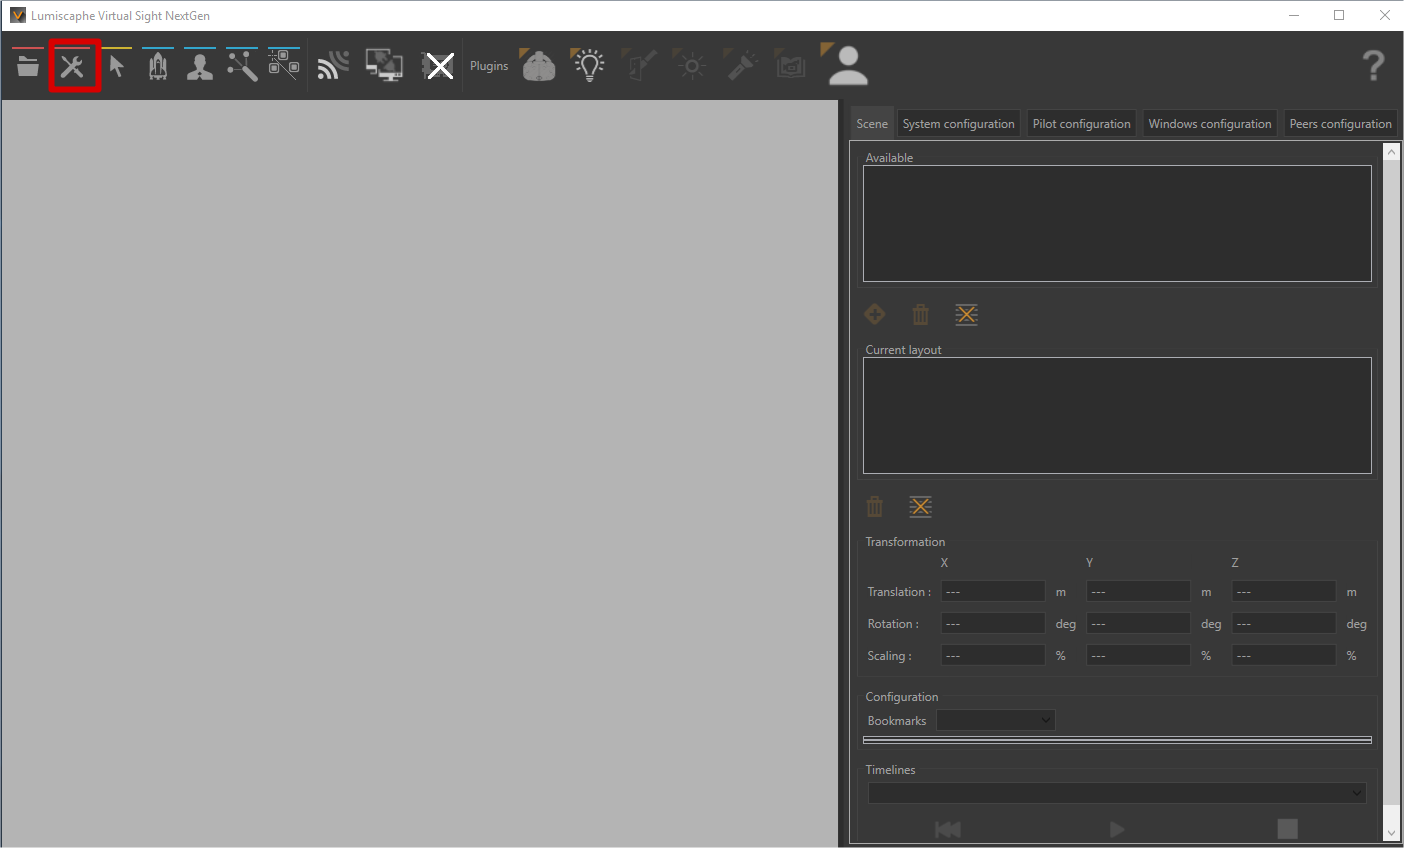This screenshot has width=1404, height=848.
Task: Open the wrench and screwdriver settings tool
Action: 73,66
